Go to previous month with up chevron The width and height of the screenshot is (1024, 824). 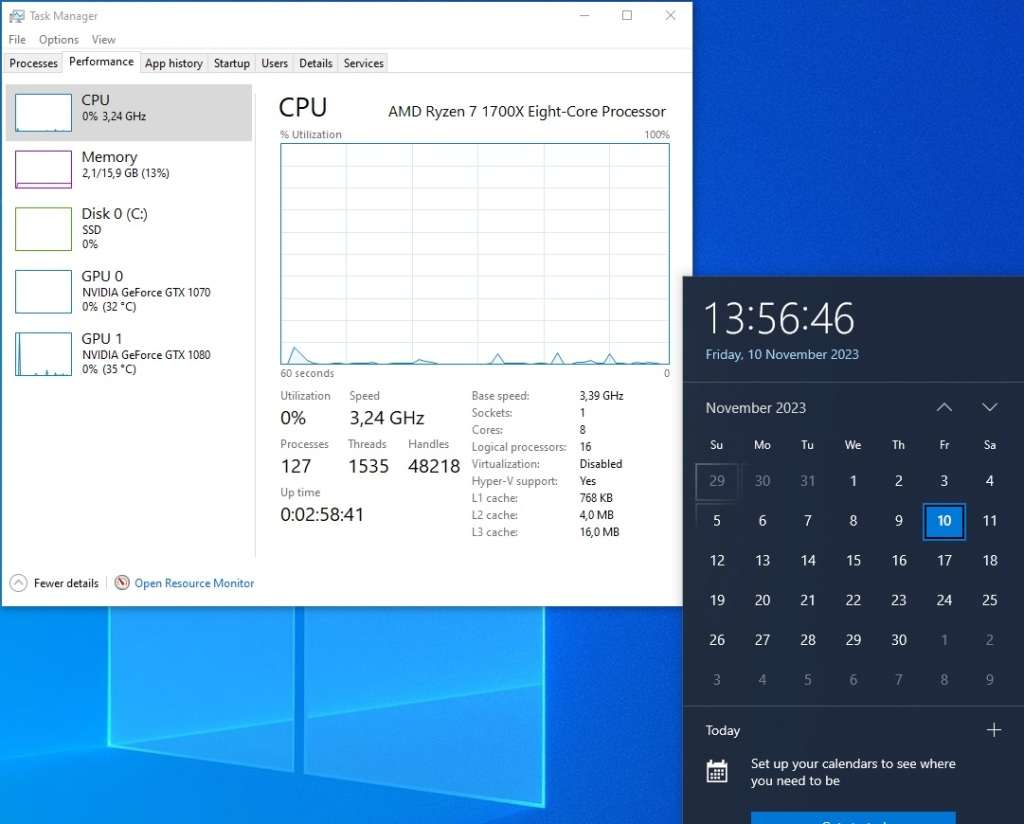944,407
